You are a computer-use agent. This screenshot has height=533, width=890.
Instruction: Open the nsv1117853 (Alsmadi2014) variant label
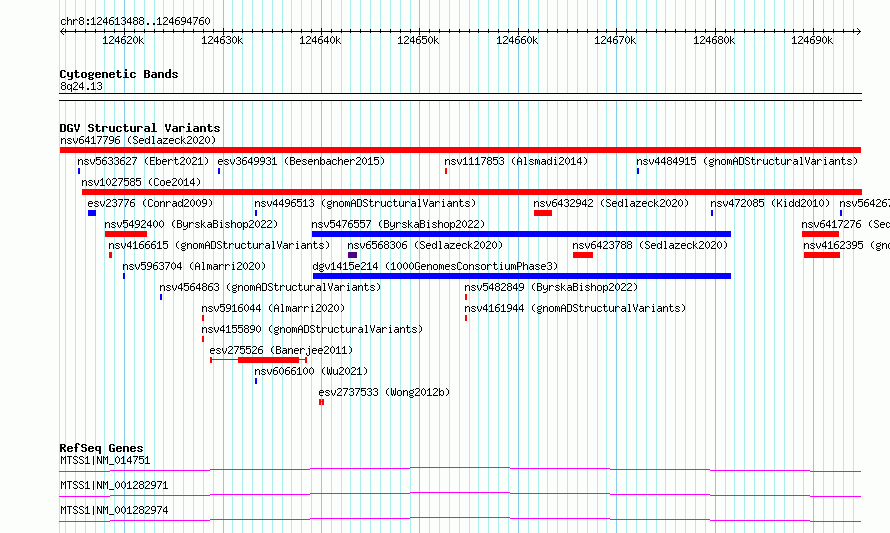(x=516, y=161)
